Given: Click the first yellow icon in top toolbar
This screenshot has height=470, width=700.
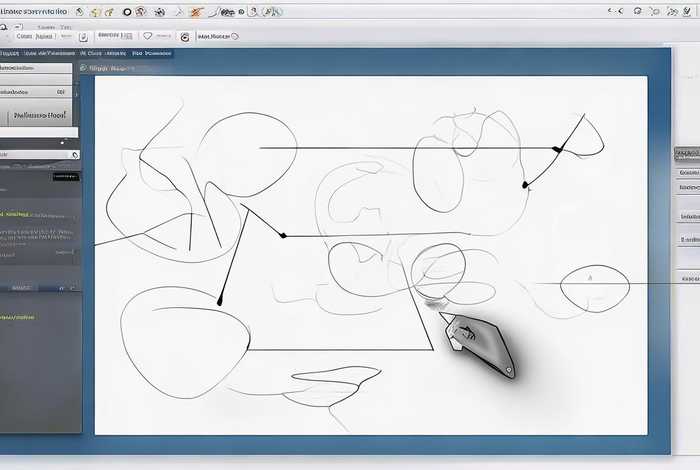Looking at the screenshot, I should [94, 12].
